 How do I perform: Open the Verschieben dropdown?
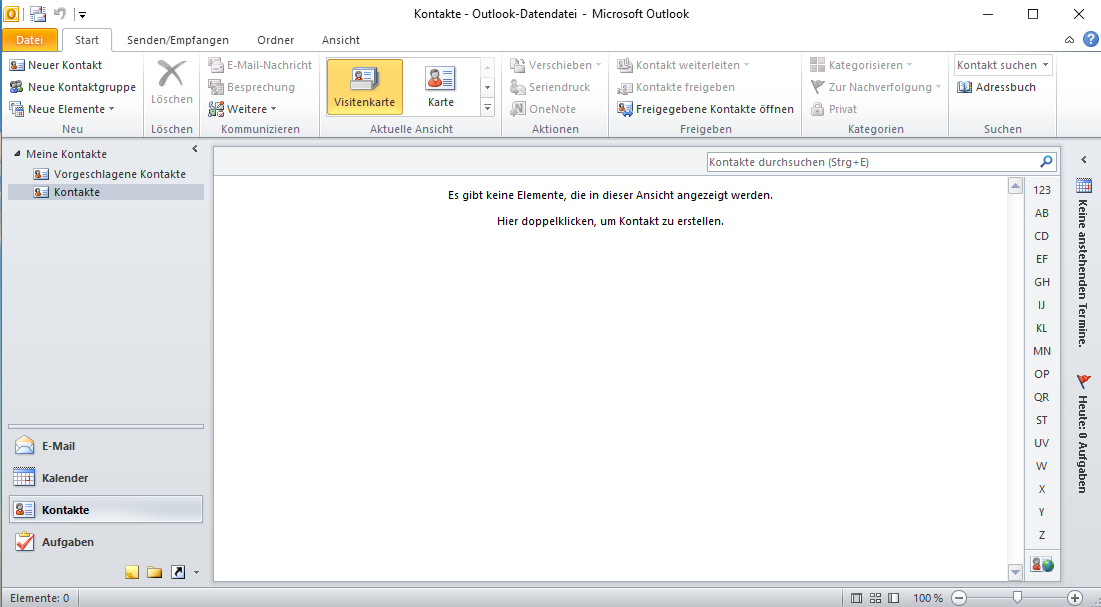point(555,65)
